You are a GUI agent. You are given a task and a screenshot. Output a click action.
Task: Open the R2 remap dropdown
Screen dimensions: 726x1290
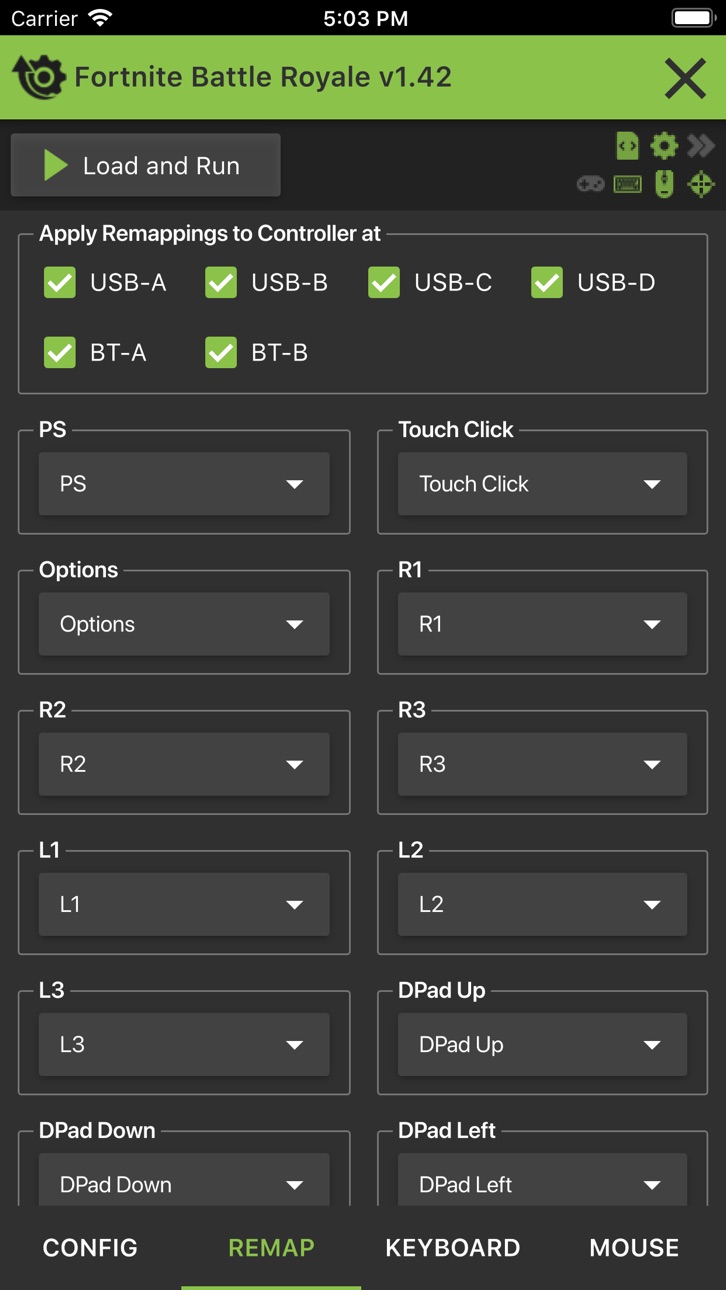click(x=184, y=764)
